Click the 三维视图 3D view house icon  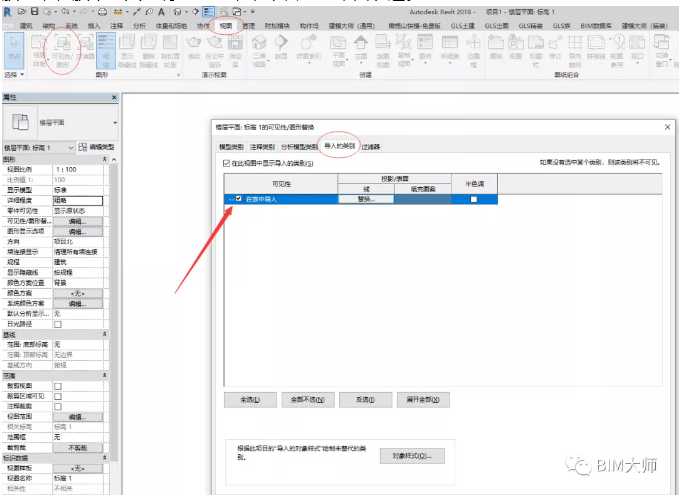259,51
